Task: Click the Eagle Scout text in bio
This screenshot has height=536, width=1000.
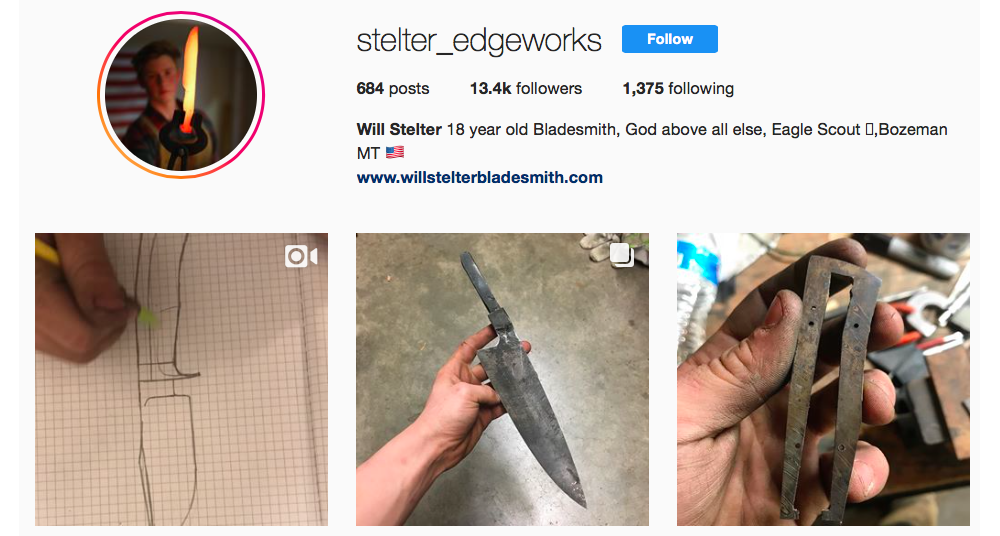Action: pos(816,130)
